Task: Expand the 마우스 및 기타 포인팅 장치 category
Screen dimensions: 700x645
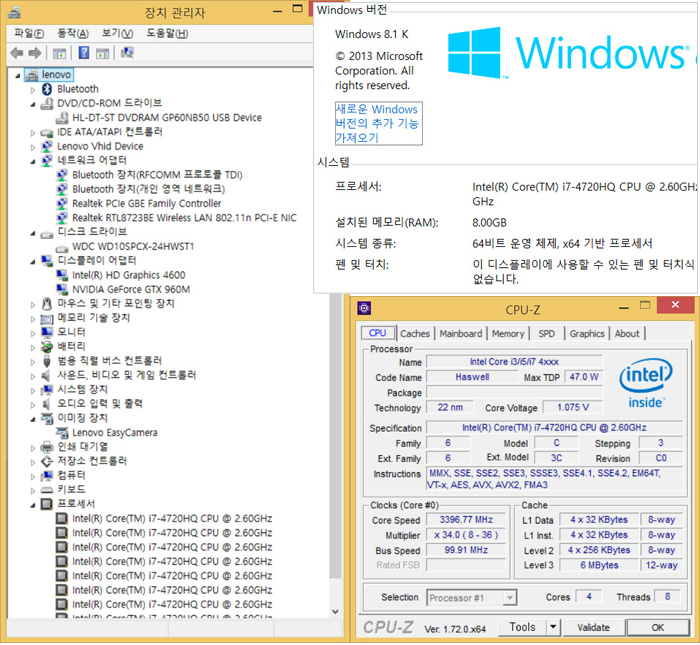Action: click(x=33, y=304)
